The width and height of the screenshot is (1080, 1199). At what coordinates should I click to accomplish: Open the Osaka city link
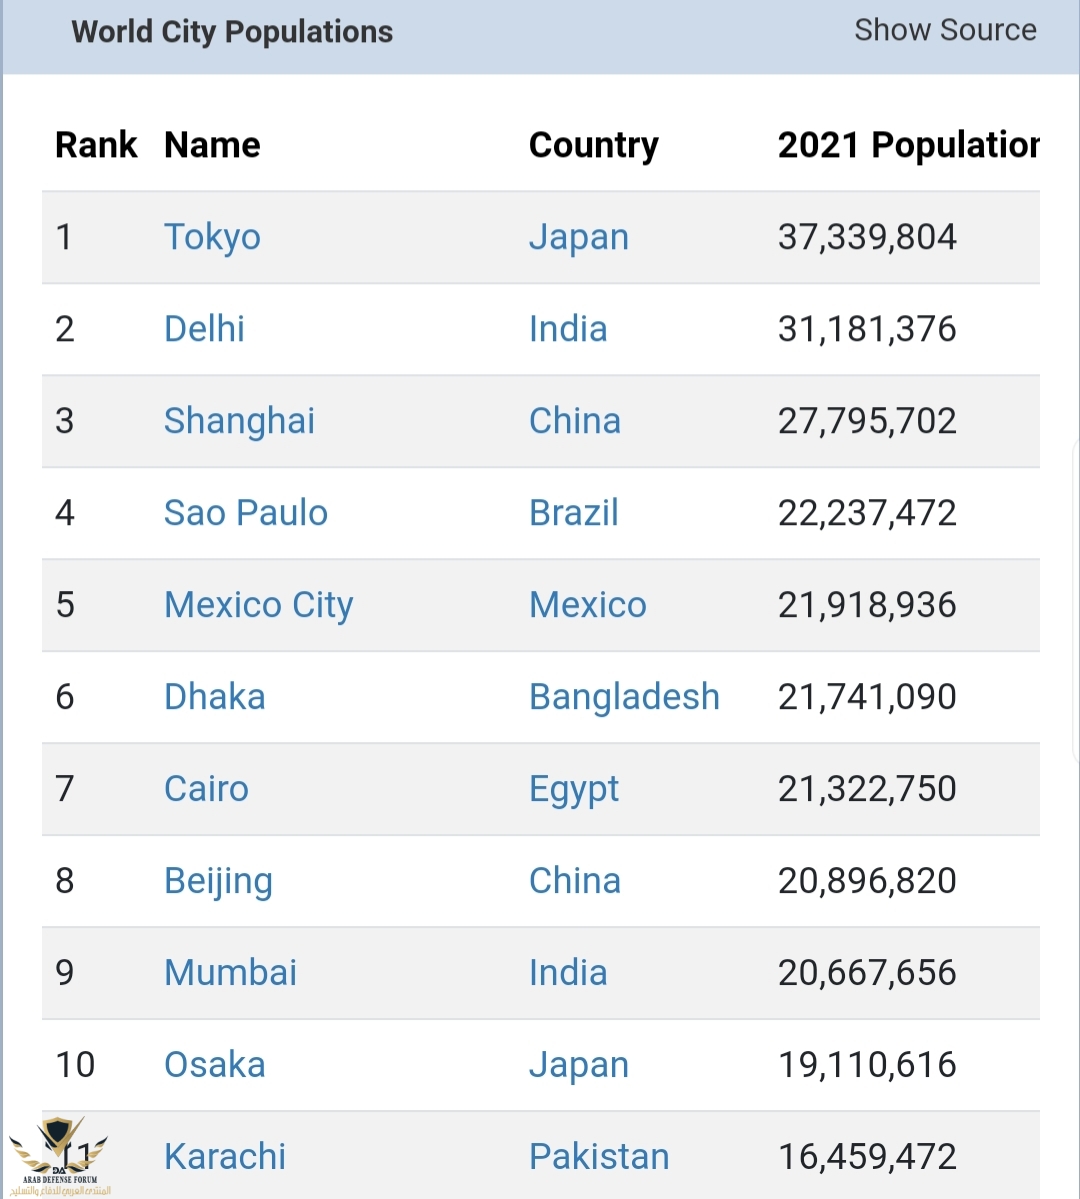pos(214,1065)
